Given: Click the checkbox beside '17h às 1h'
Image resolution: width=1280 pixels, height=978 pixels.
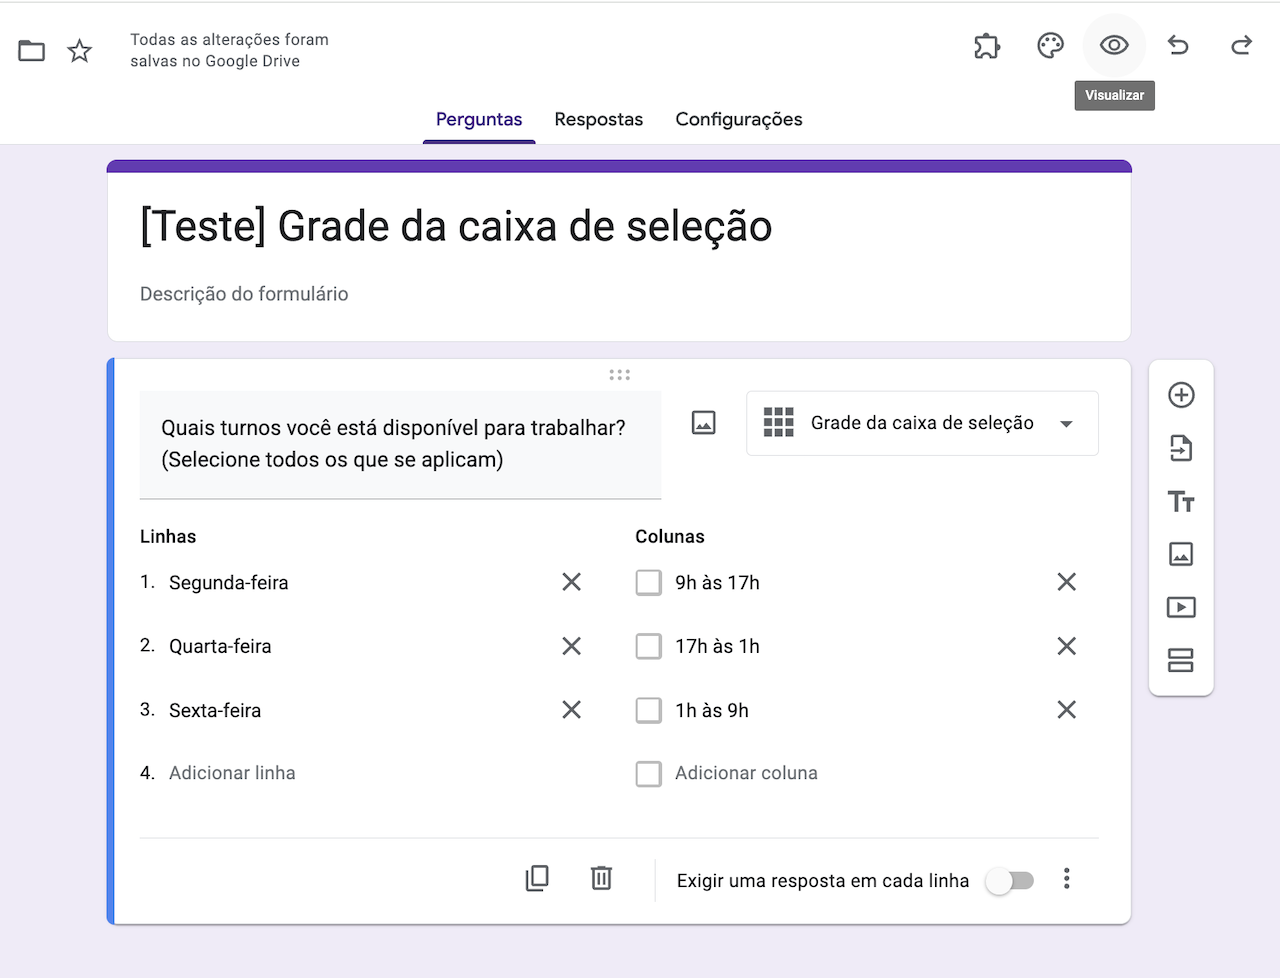Looking at the screenshot, I should coord(649,647).
